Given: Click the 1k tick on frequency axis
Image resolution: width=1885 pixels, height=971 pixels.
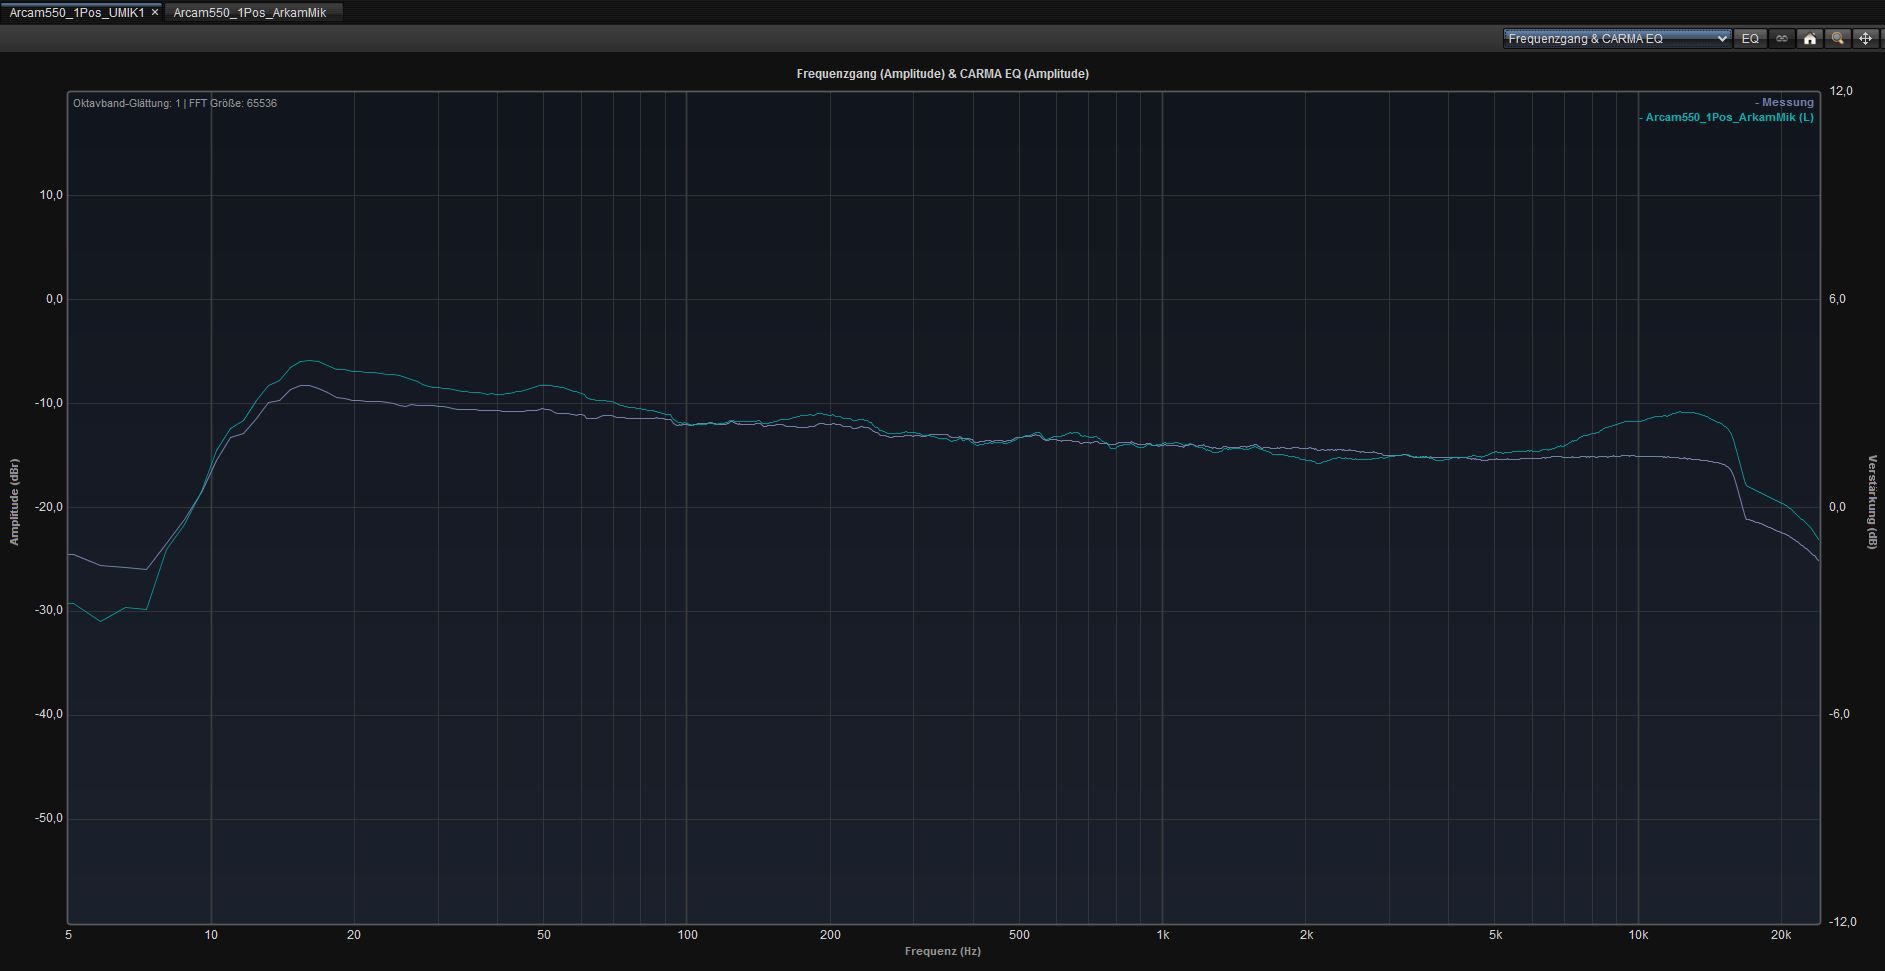Looking at the screenshot, I should coord(1162,935).
